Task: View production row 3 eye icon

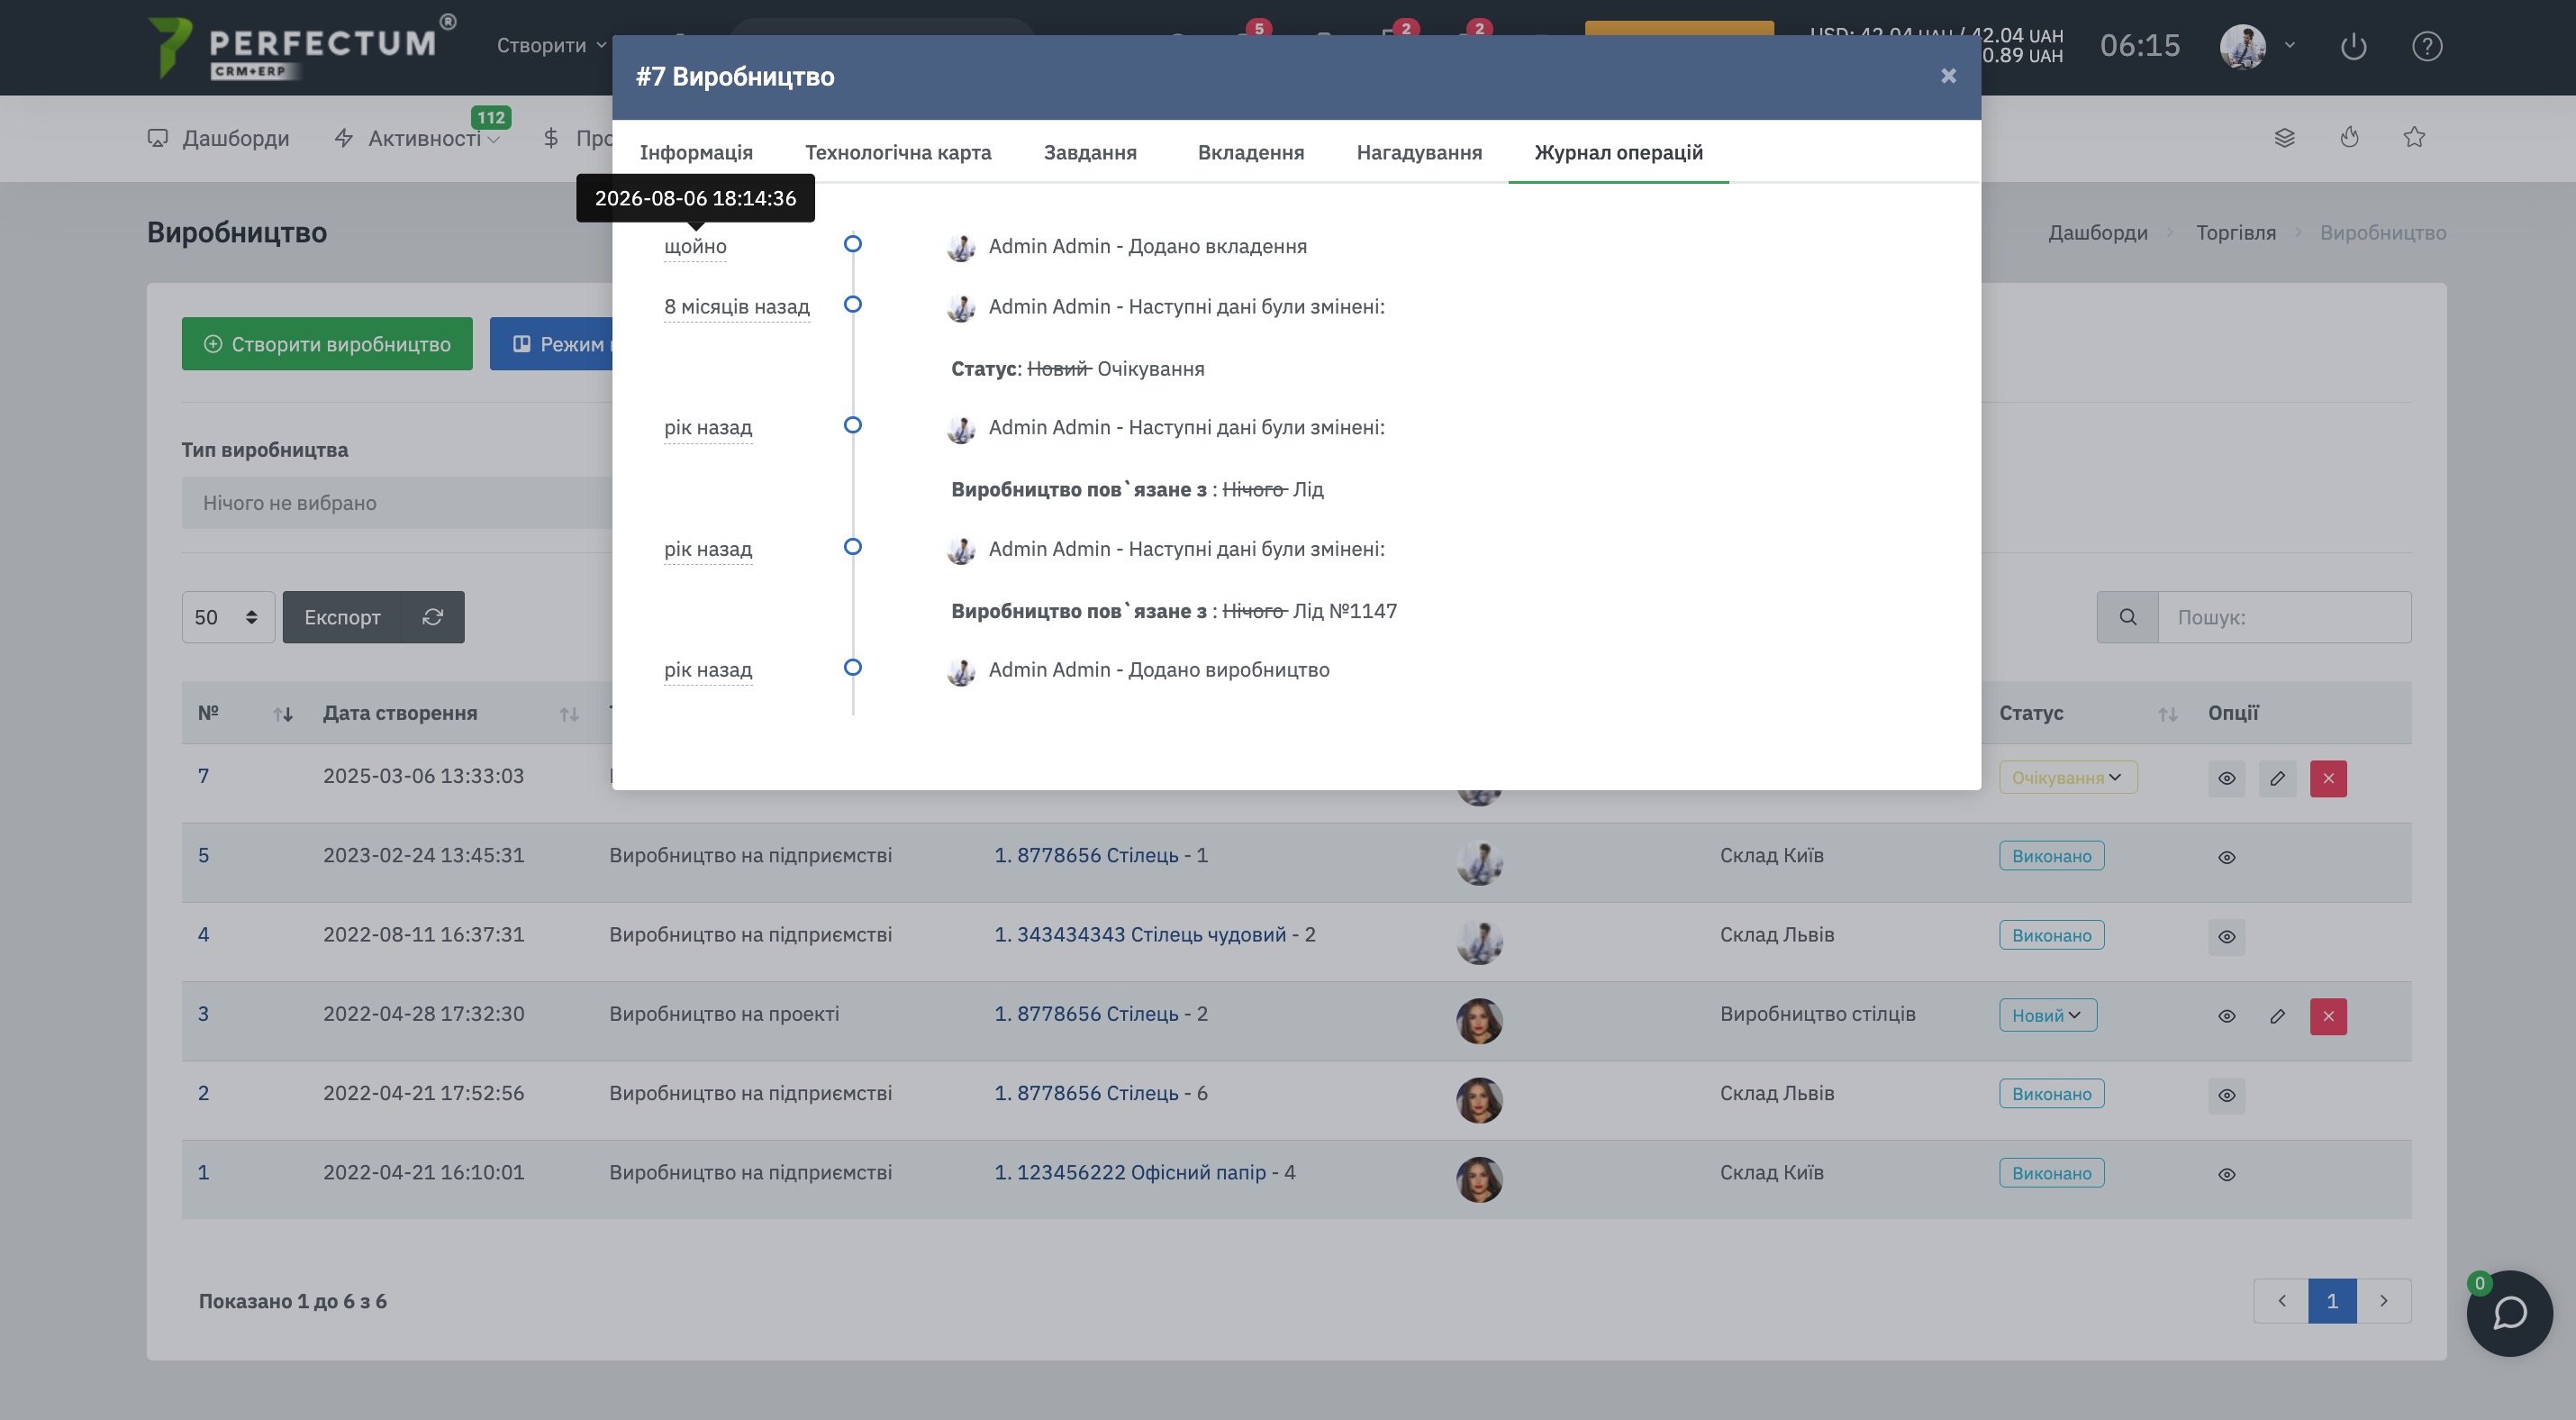Action: coord(2226,1016)
